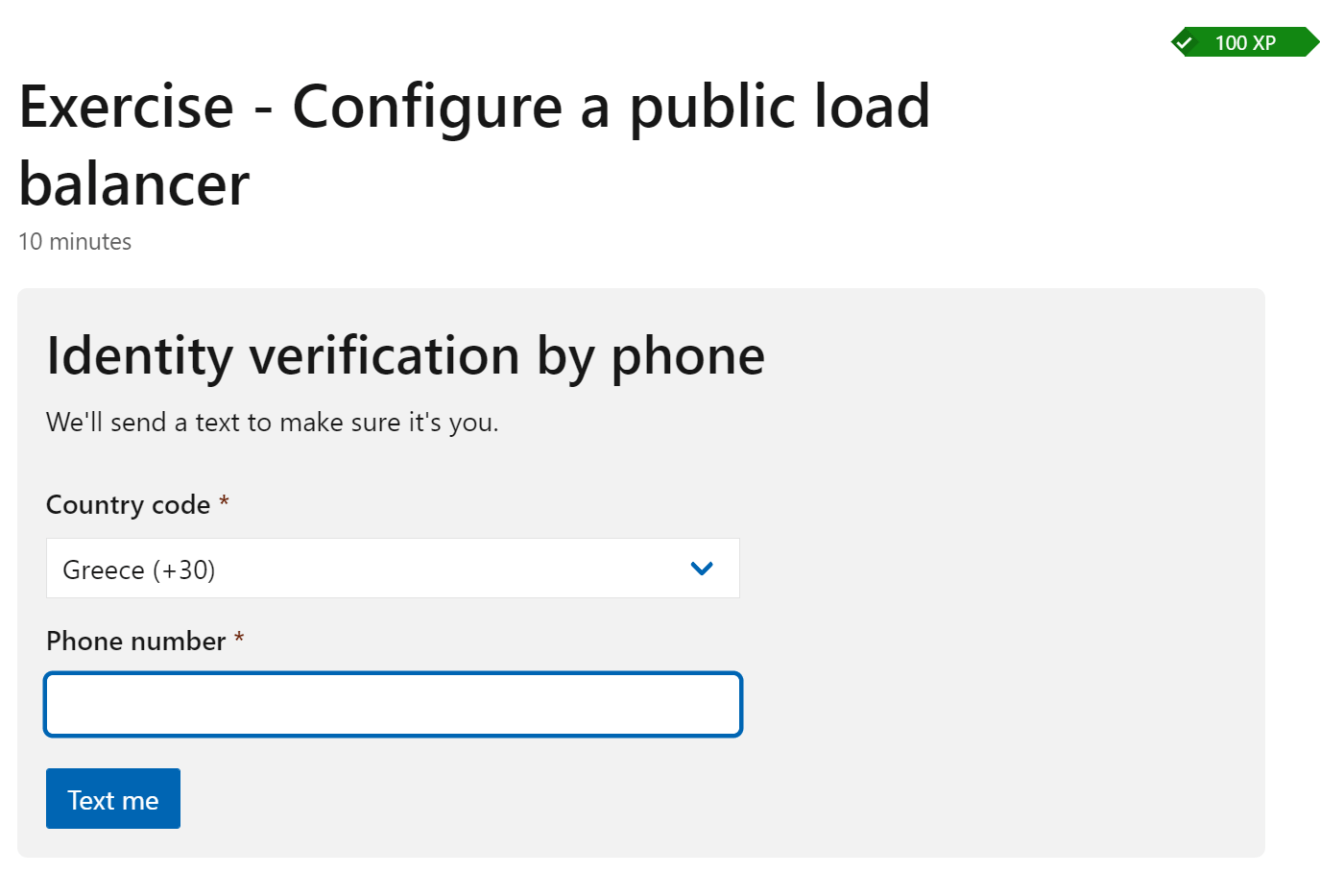This screenshot has width=1320, height=872.
Task: Click the Country code field label
Action: 128,504
